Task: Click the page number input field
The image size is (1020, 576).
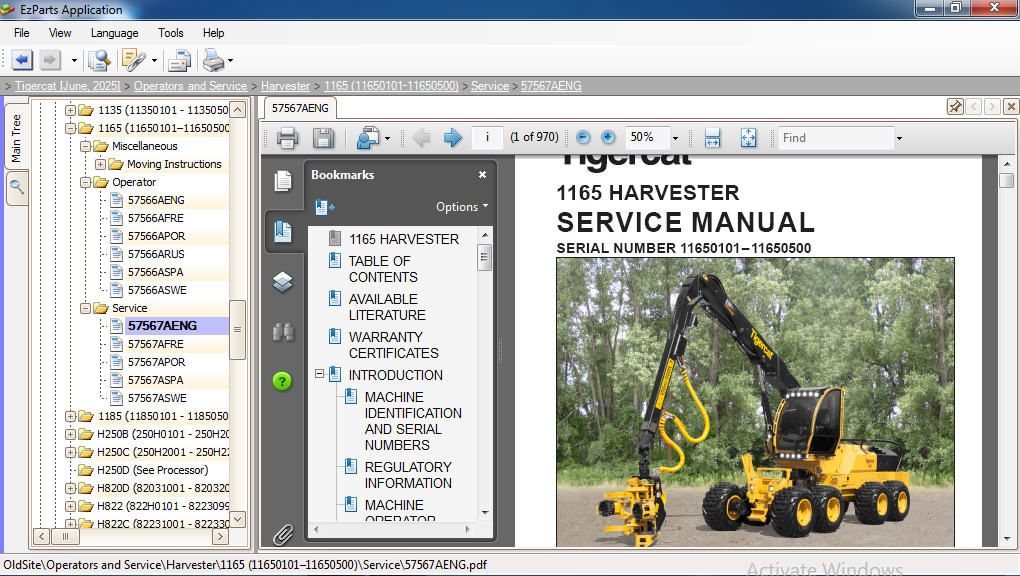Action: (x=487, y=137)
